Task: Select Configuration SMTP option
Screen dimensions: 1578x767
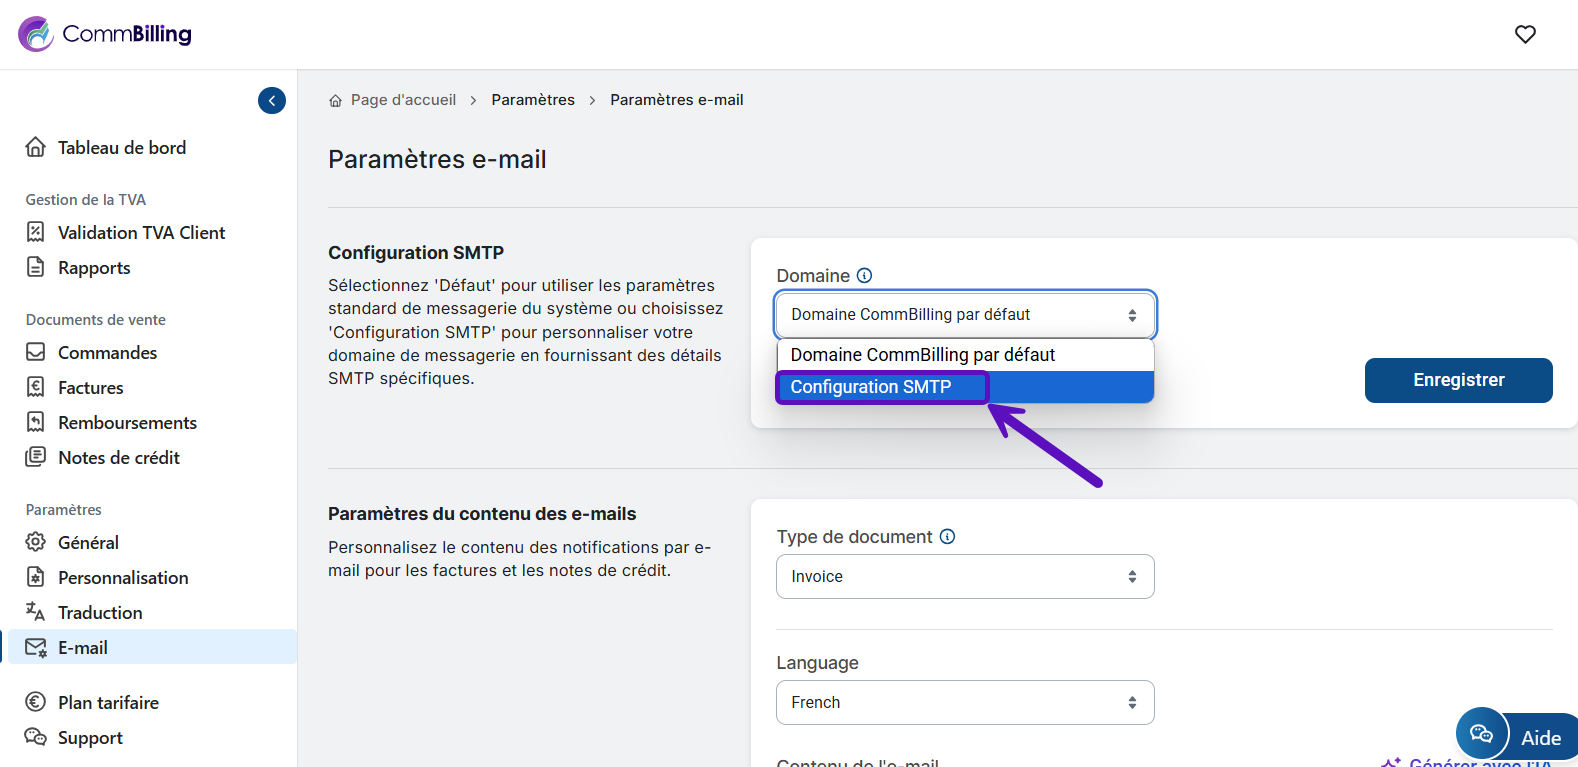Action: [x=871, y=387]
